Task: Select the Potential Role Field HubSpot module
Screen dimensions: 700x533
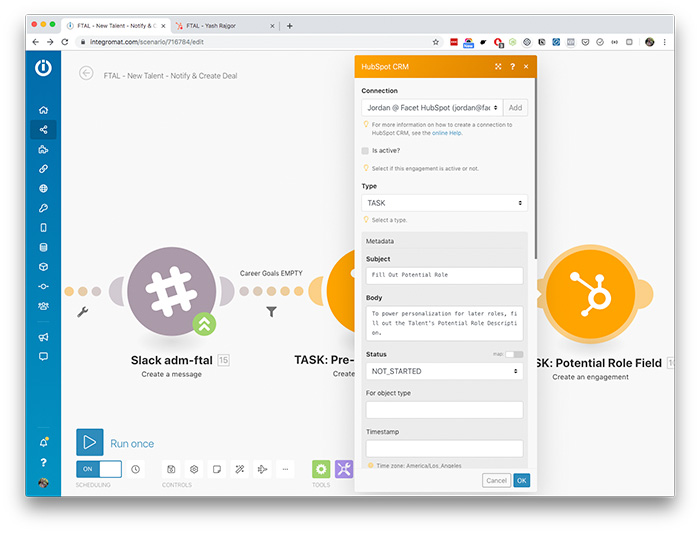Action: pos(591,294)
